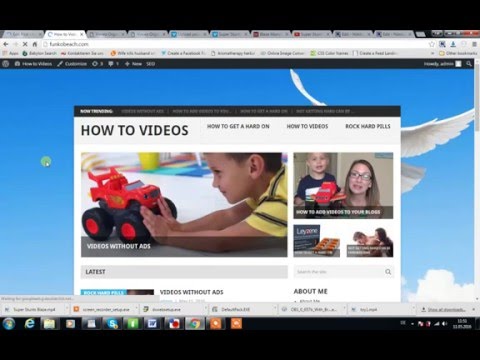480x360 pixels.
Task: Open the Windows Start orb
Action: point(9,324)
